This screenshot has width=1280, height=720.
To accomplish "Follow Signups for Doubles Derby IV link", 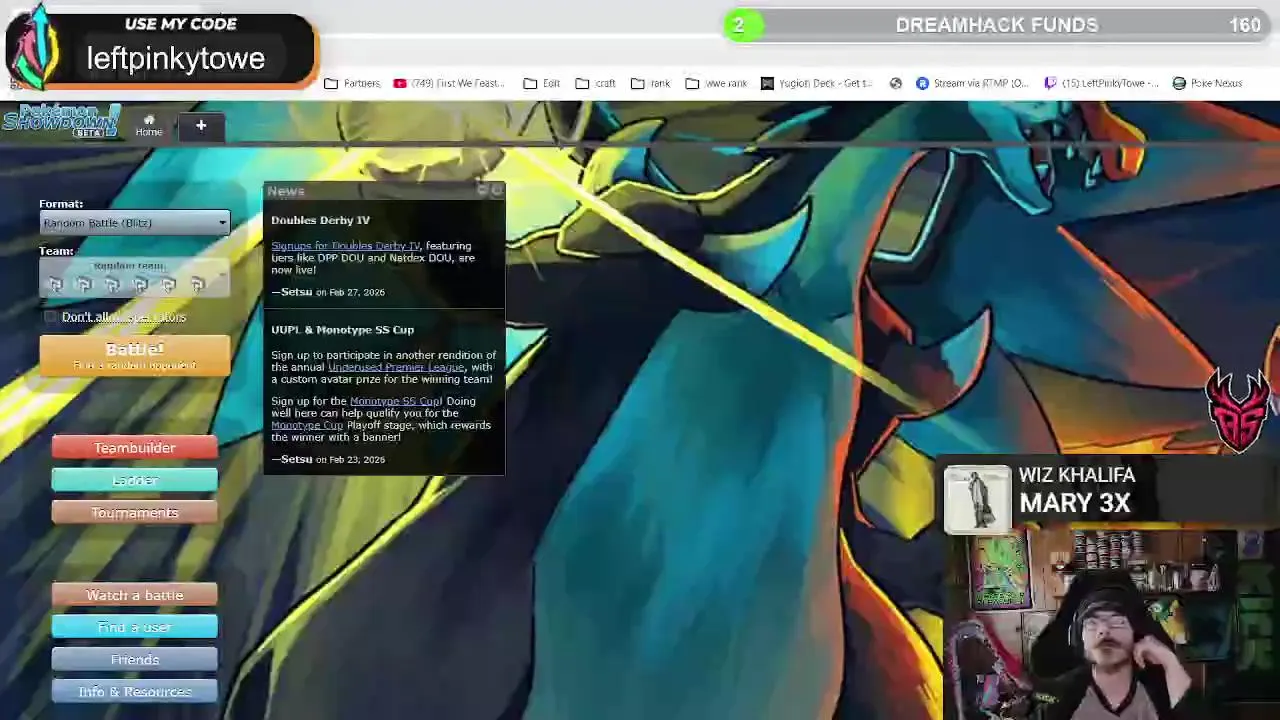I will [346, 246].
